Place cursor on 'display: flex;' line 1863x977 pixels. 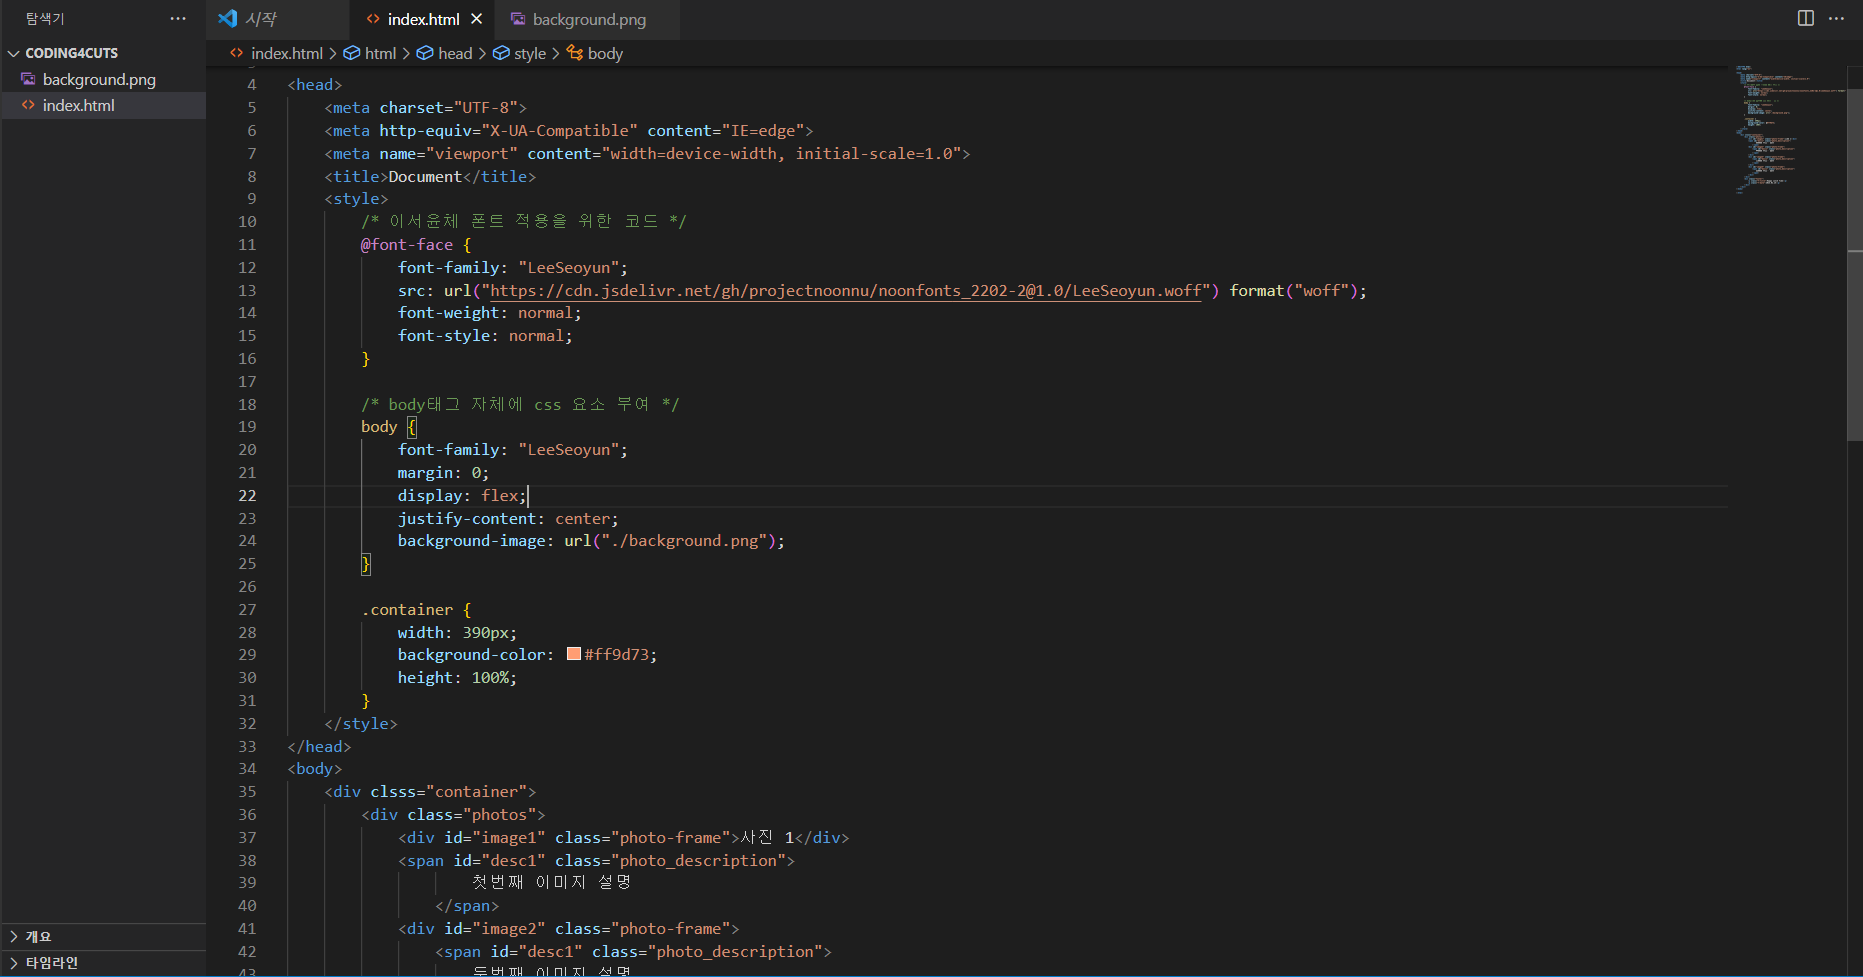click(x=462, y=496)
